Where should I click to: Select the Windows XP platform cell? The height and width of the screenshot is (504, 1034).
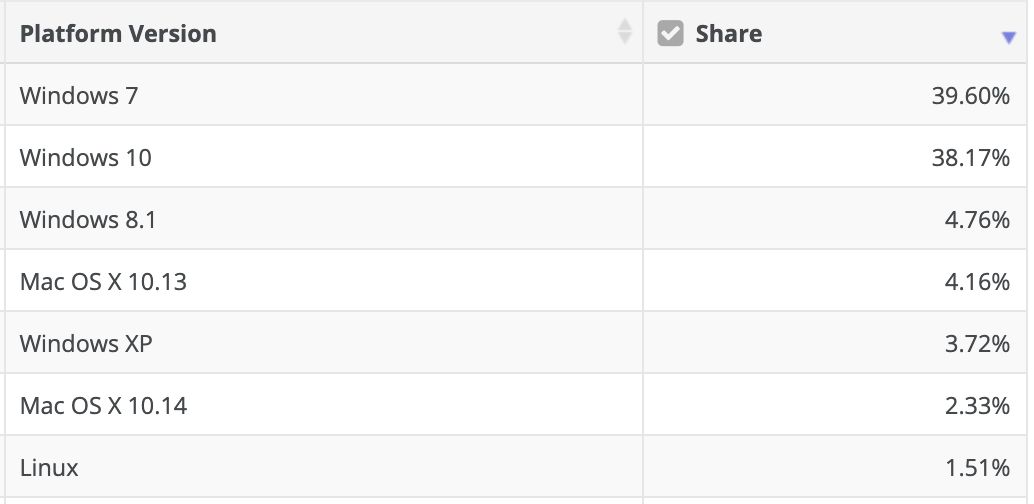pos(86,344)
